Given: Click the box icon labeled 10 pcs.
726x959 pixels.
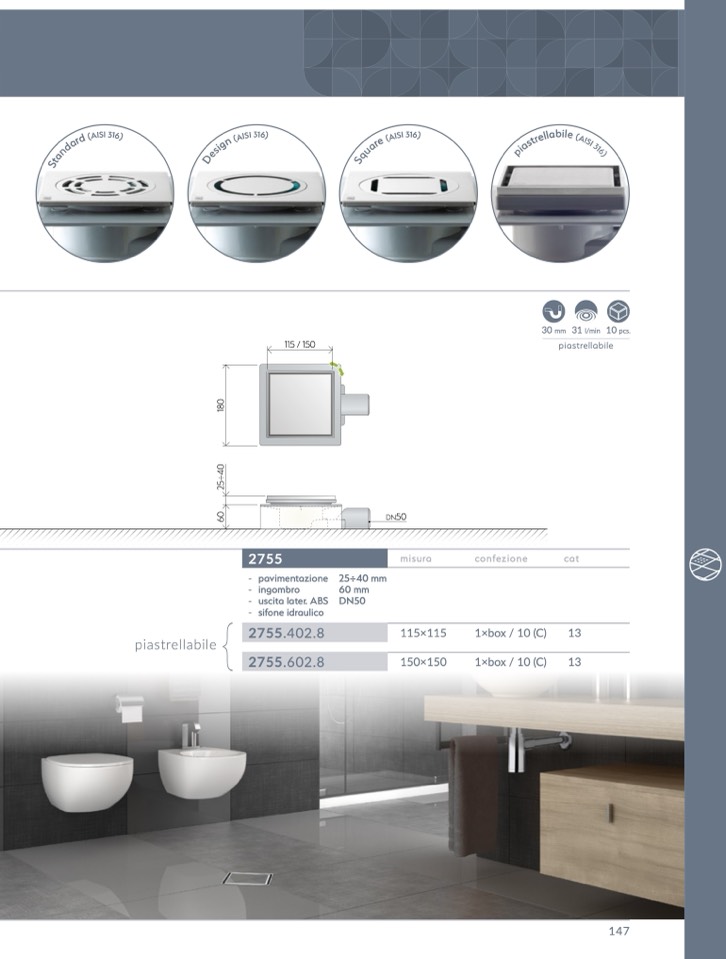Looking at the screenshot, I should pyautogui.click(x=618, y=311).
